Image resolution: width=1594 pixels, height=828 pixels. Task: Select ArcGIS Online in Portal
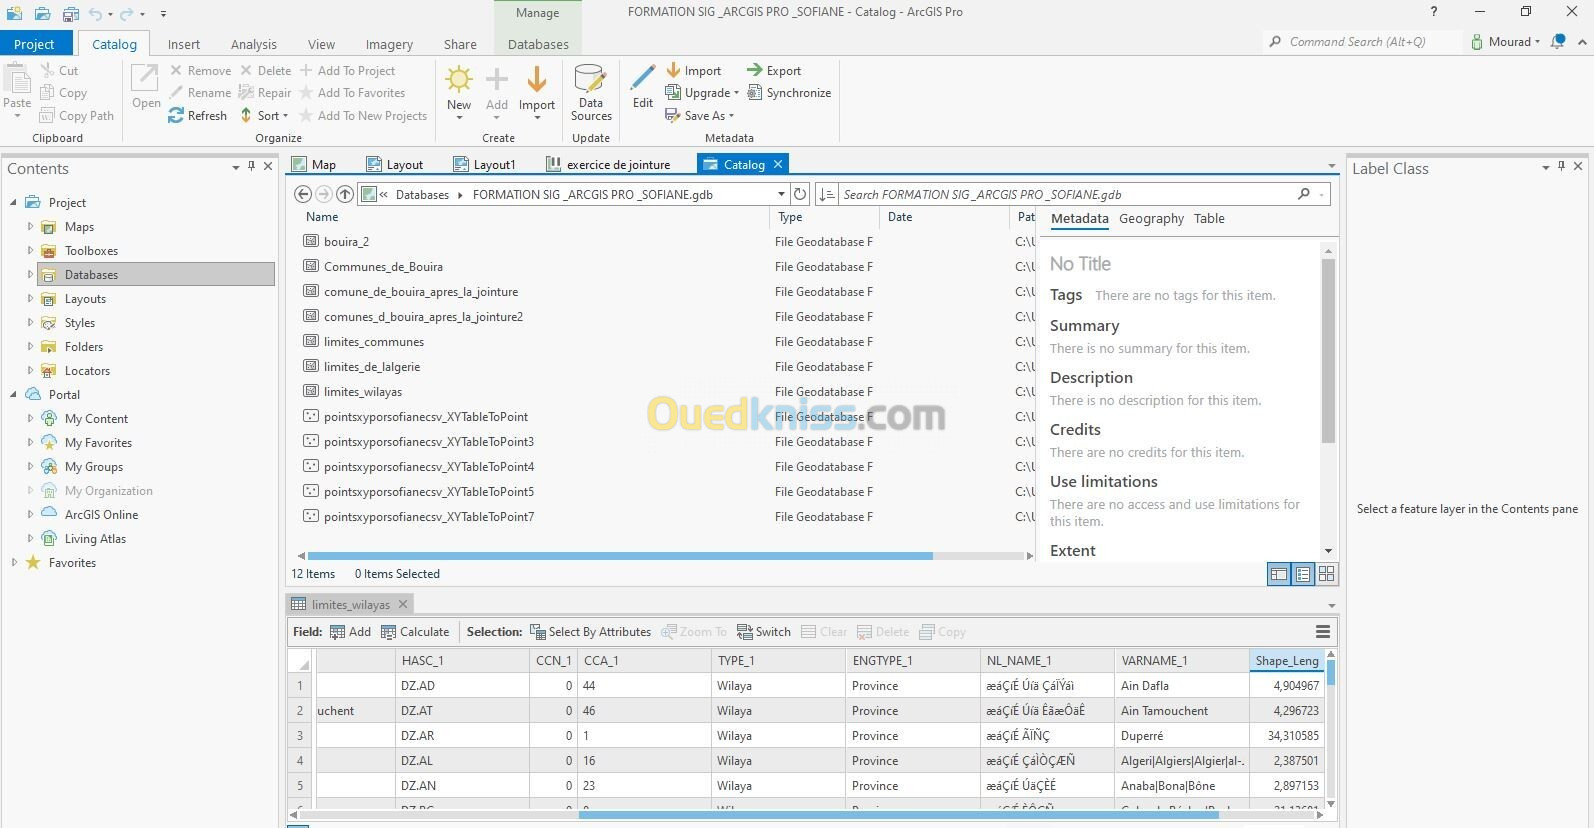click(101, 515)
